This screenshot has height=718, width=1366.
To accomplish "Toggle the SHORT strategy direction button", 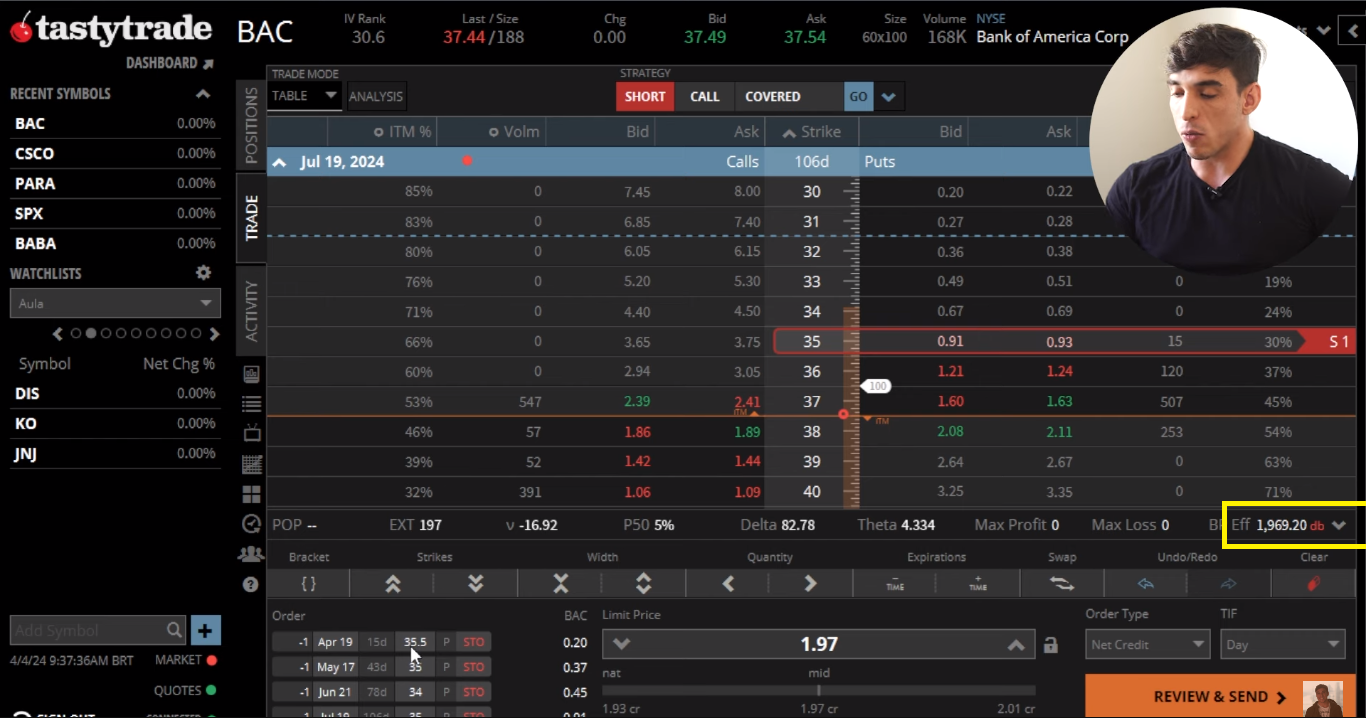I will [645, 97].
